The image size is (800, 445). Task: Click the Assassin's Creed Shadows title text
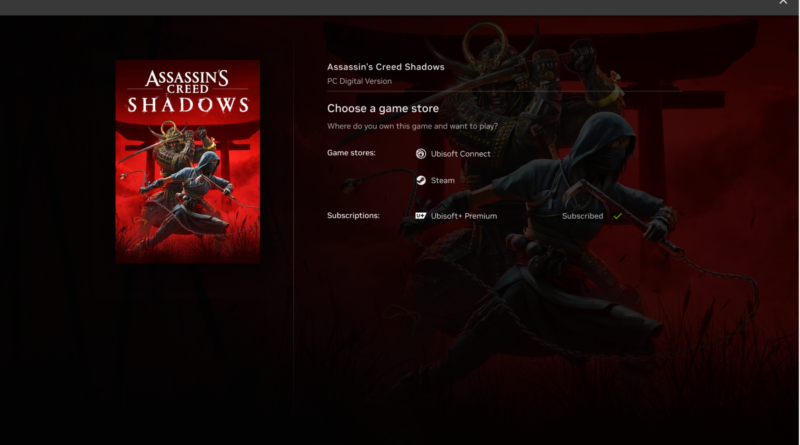pos(386,67)
